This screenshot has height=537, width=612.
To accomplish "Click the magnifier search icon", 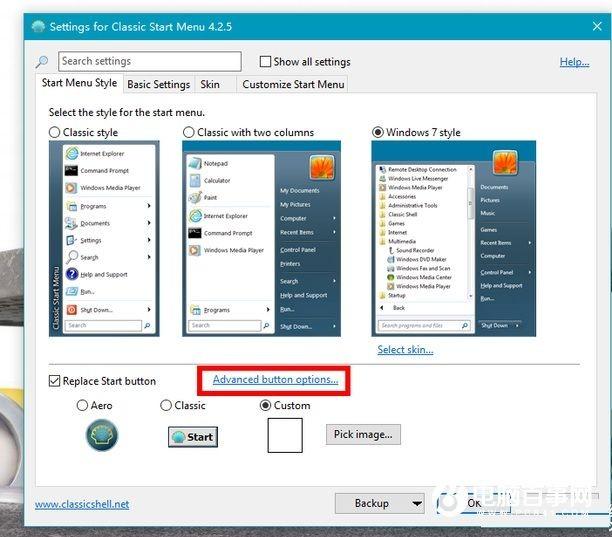I will point(43,62).
